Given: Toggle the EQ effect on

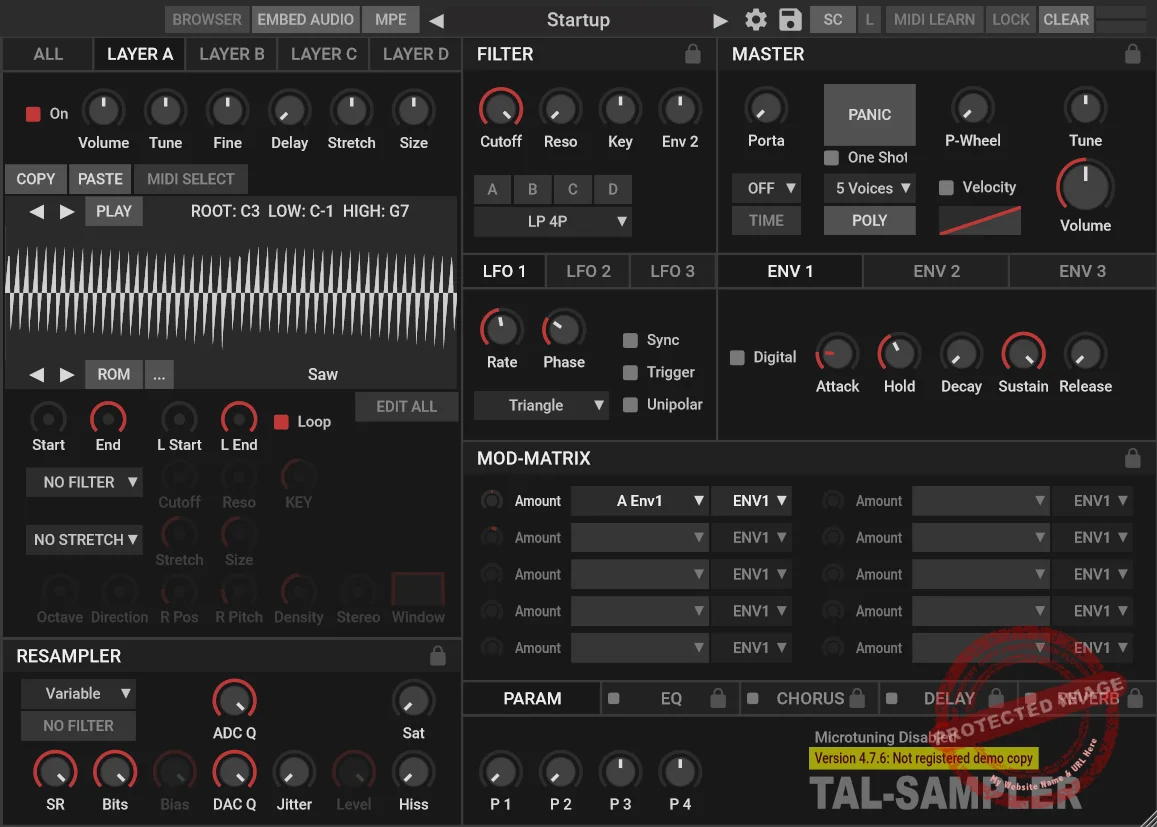Looking at the screenshot, I should tap(613, 698).
